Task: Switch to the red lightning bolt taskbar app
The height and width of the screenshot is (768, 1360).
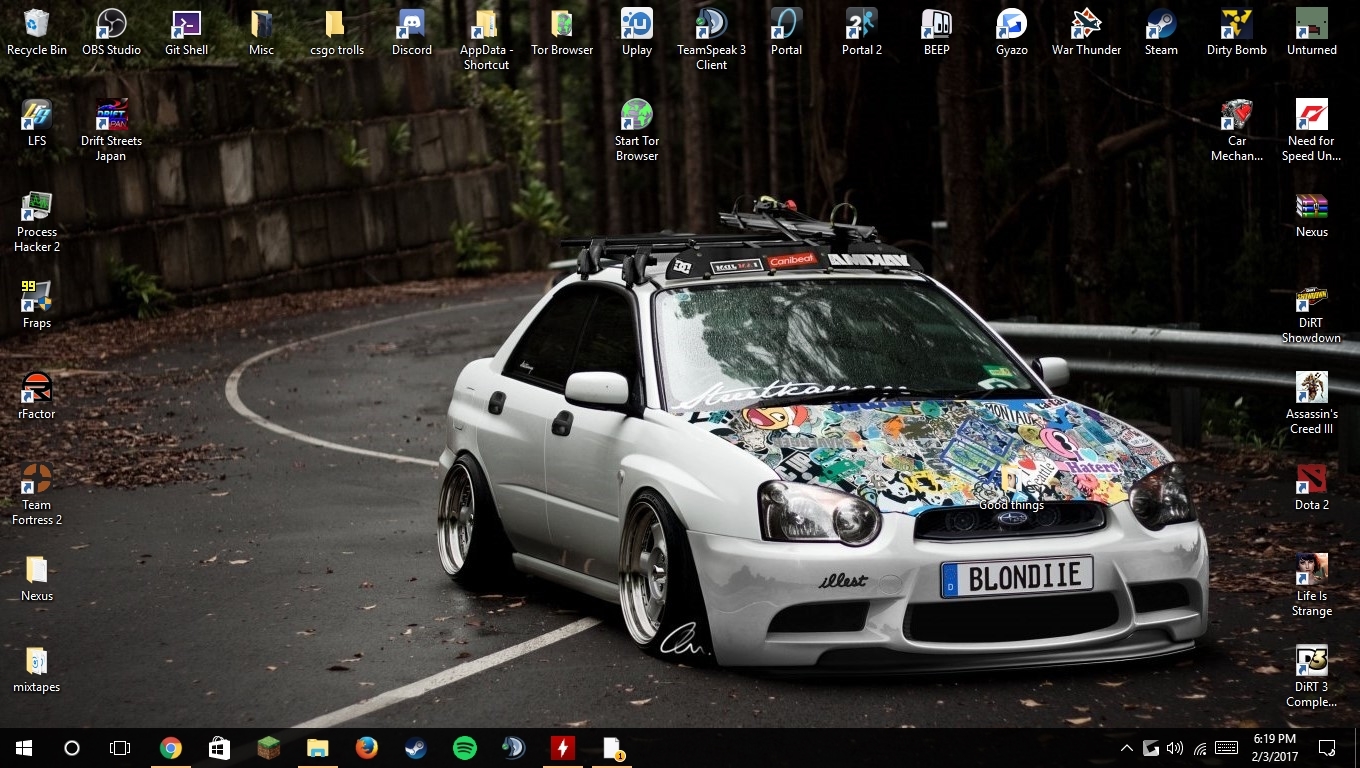Action: tap(563, 748)
